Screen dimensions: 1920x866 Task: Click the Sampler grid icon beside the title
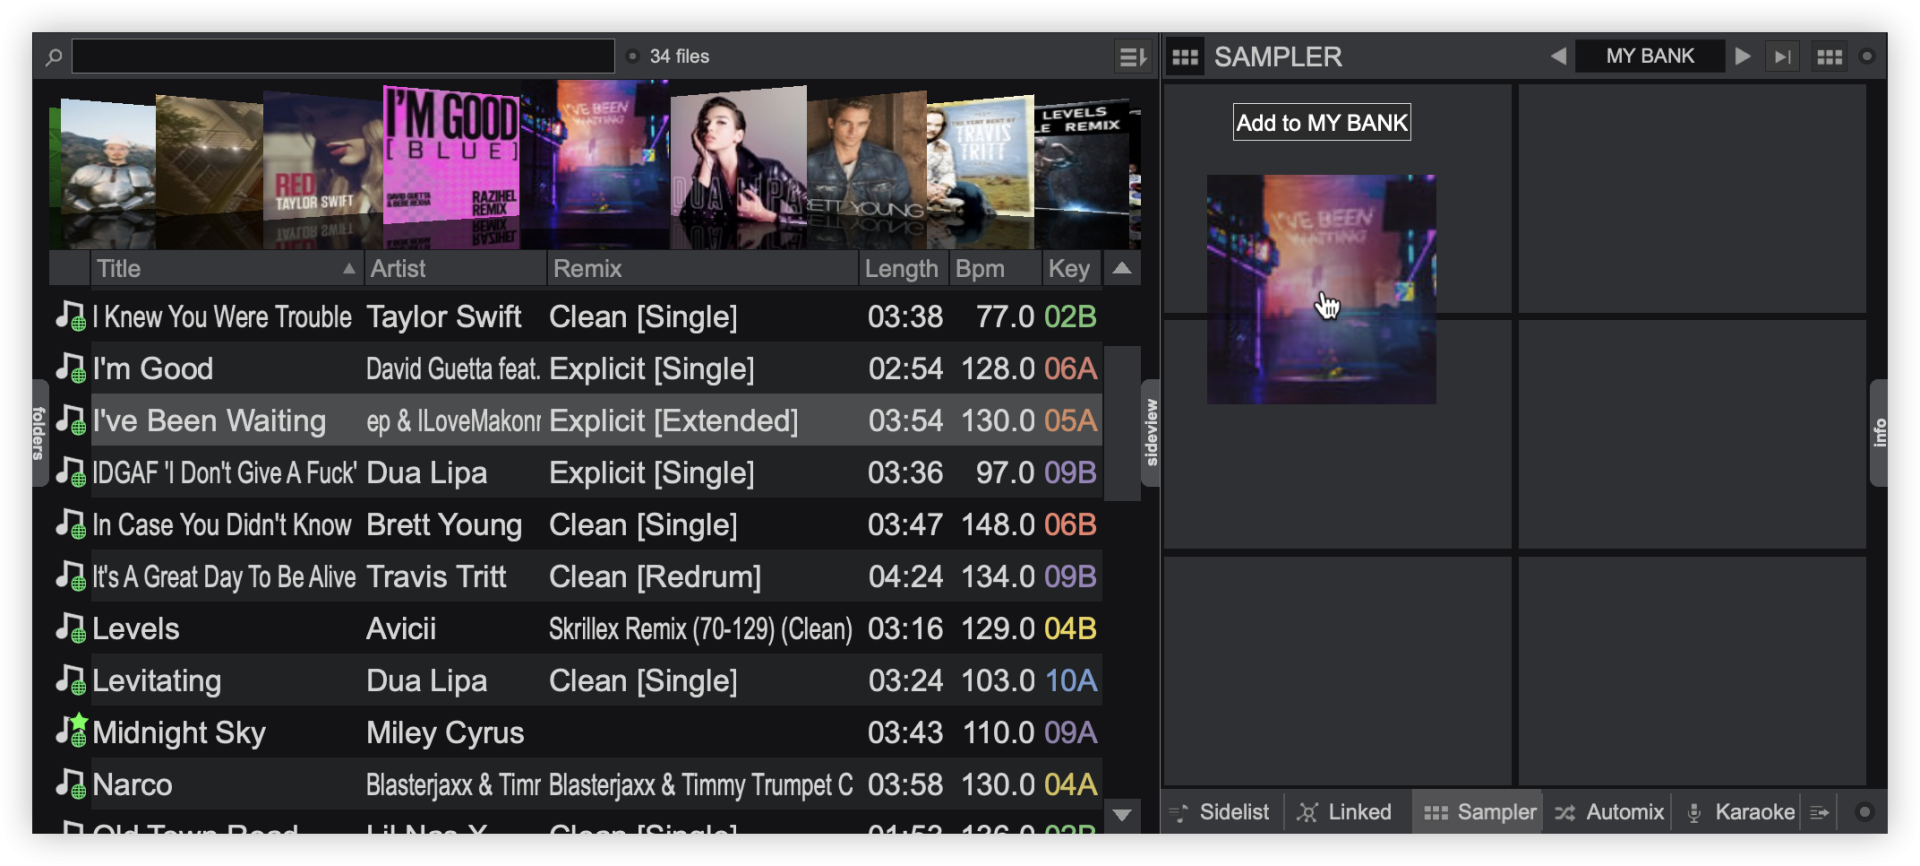pos(1185,57)
